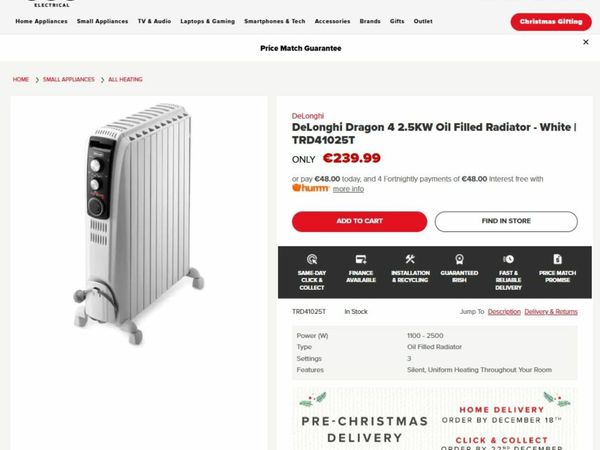
Task: Open the humm more info link
Action: coord(348,189)
